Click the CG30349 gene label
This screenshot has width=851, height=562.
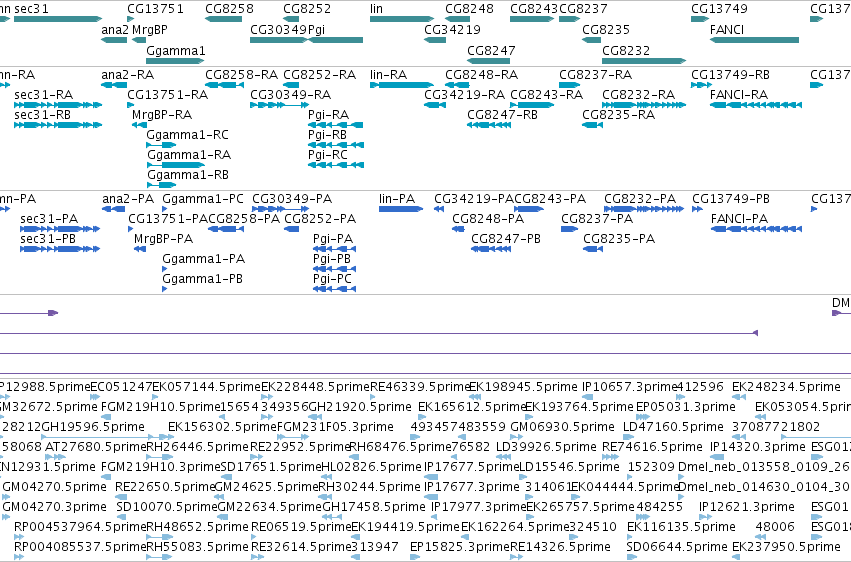coord(278,30)
